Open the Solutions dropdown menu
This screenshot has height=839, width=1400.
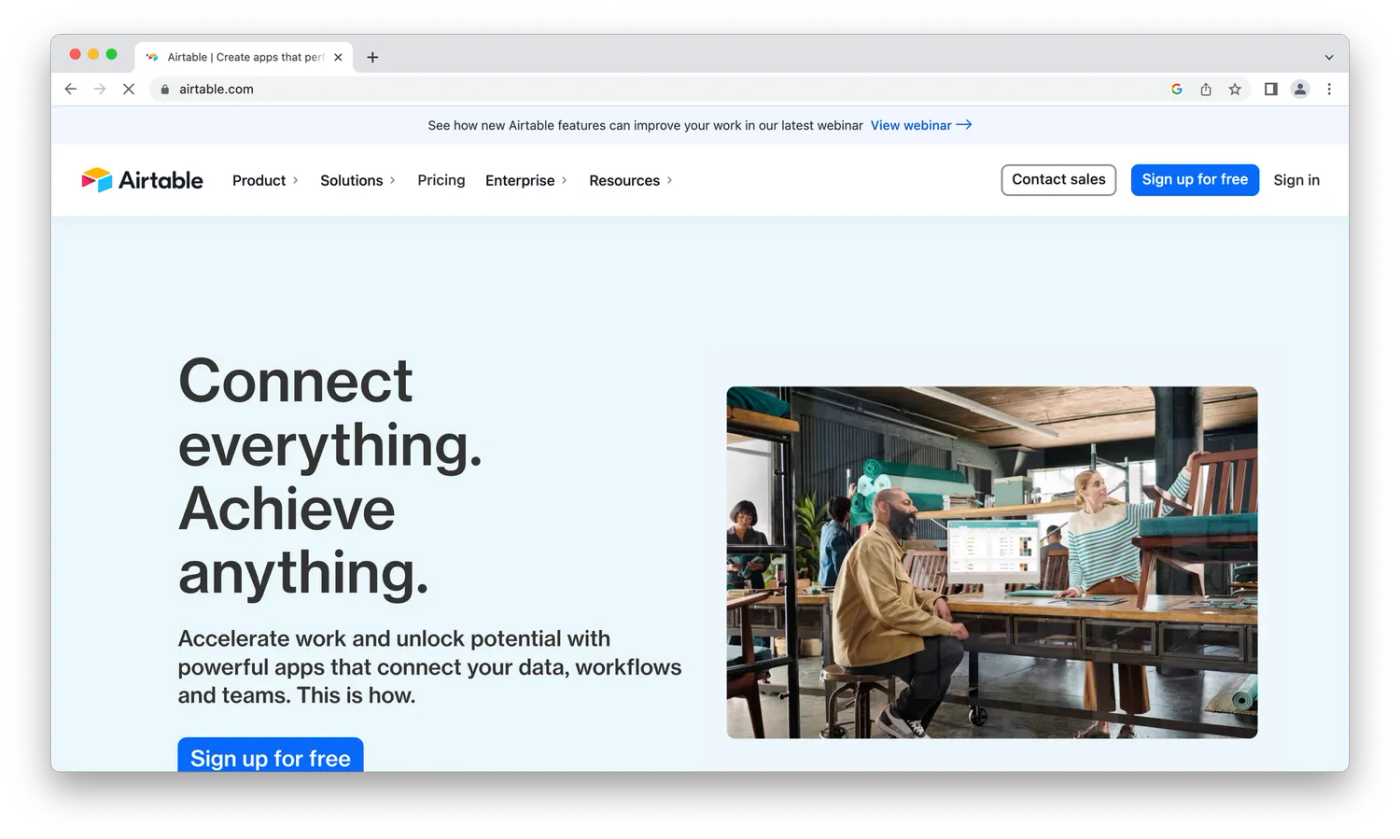(x=357, y=180)
